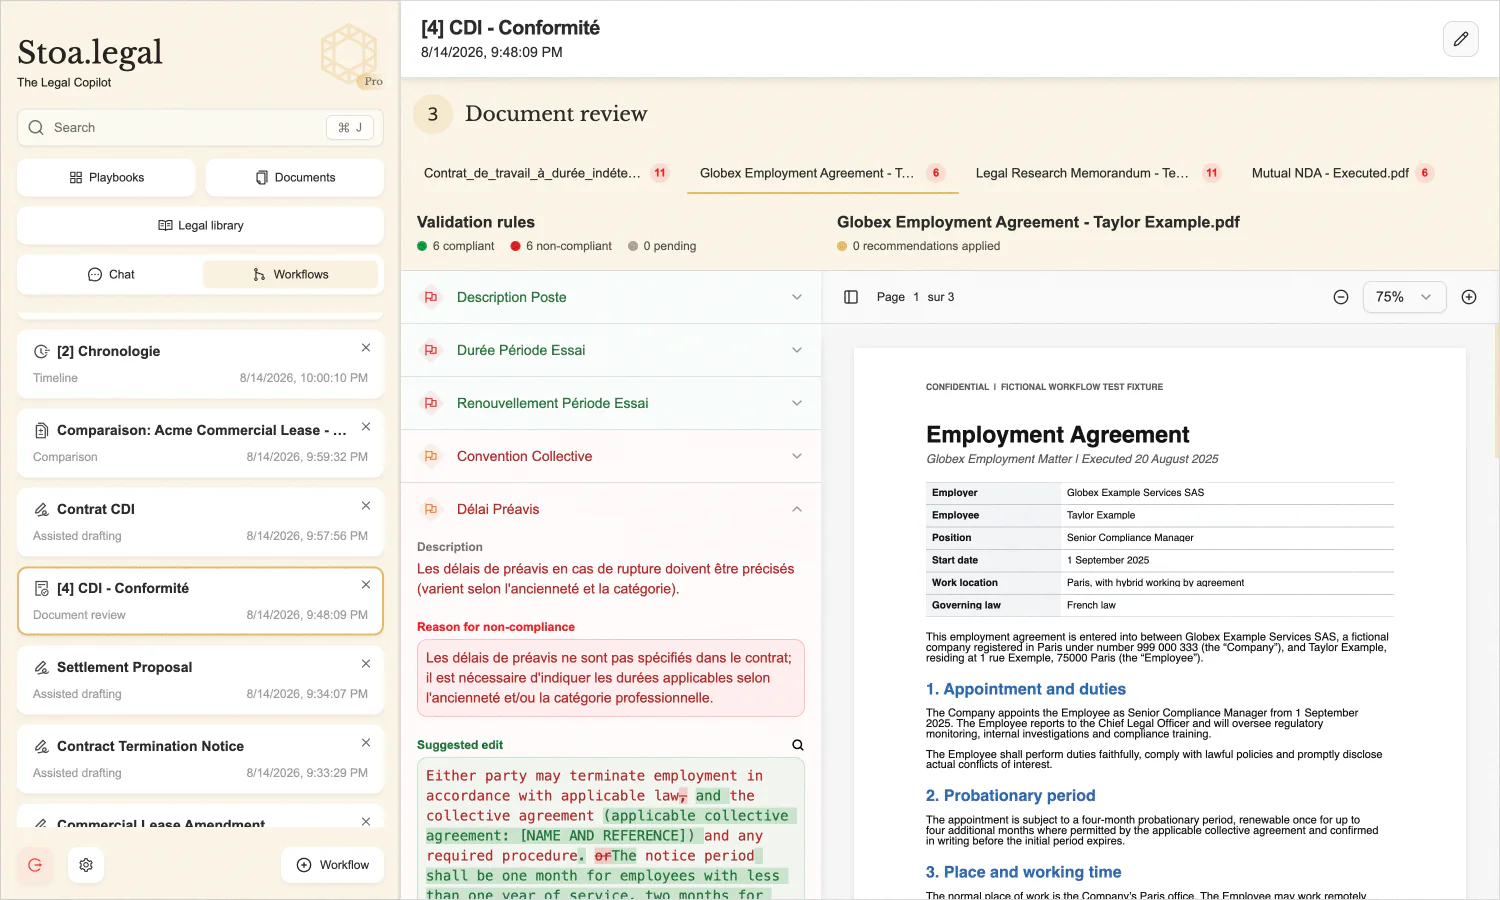Click the Workflow plus button
1500x900 pixels.
coord(333,865)
